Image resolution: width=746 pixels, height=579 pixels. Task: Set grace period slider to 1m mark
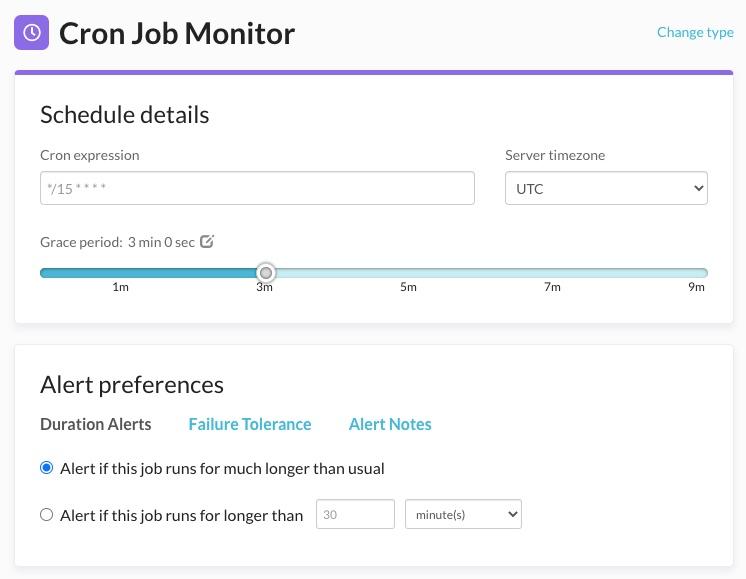tap(120, 273)
